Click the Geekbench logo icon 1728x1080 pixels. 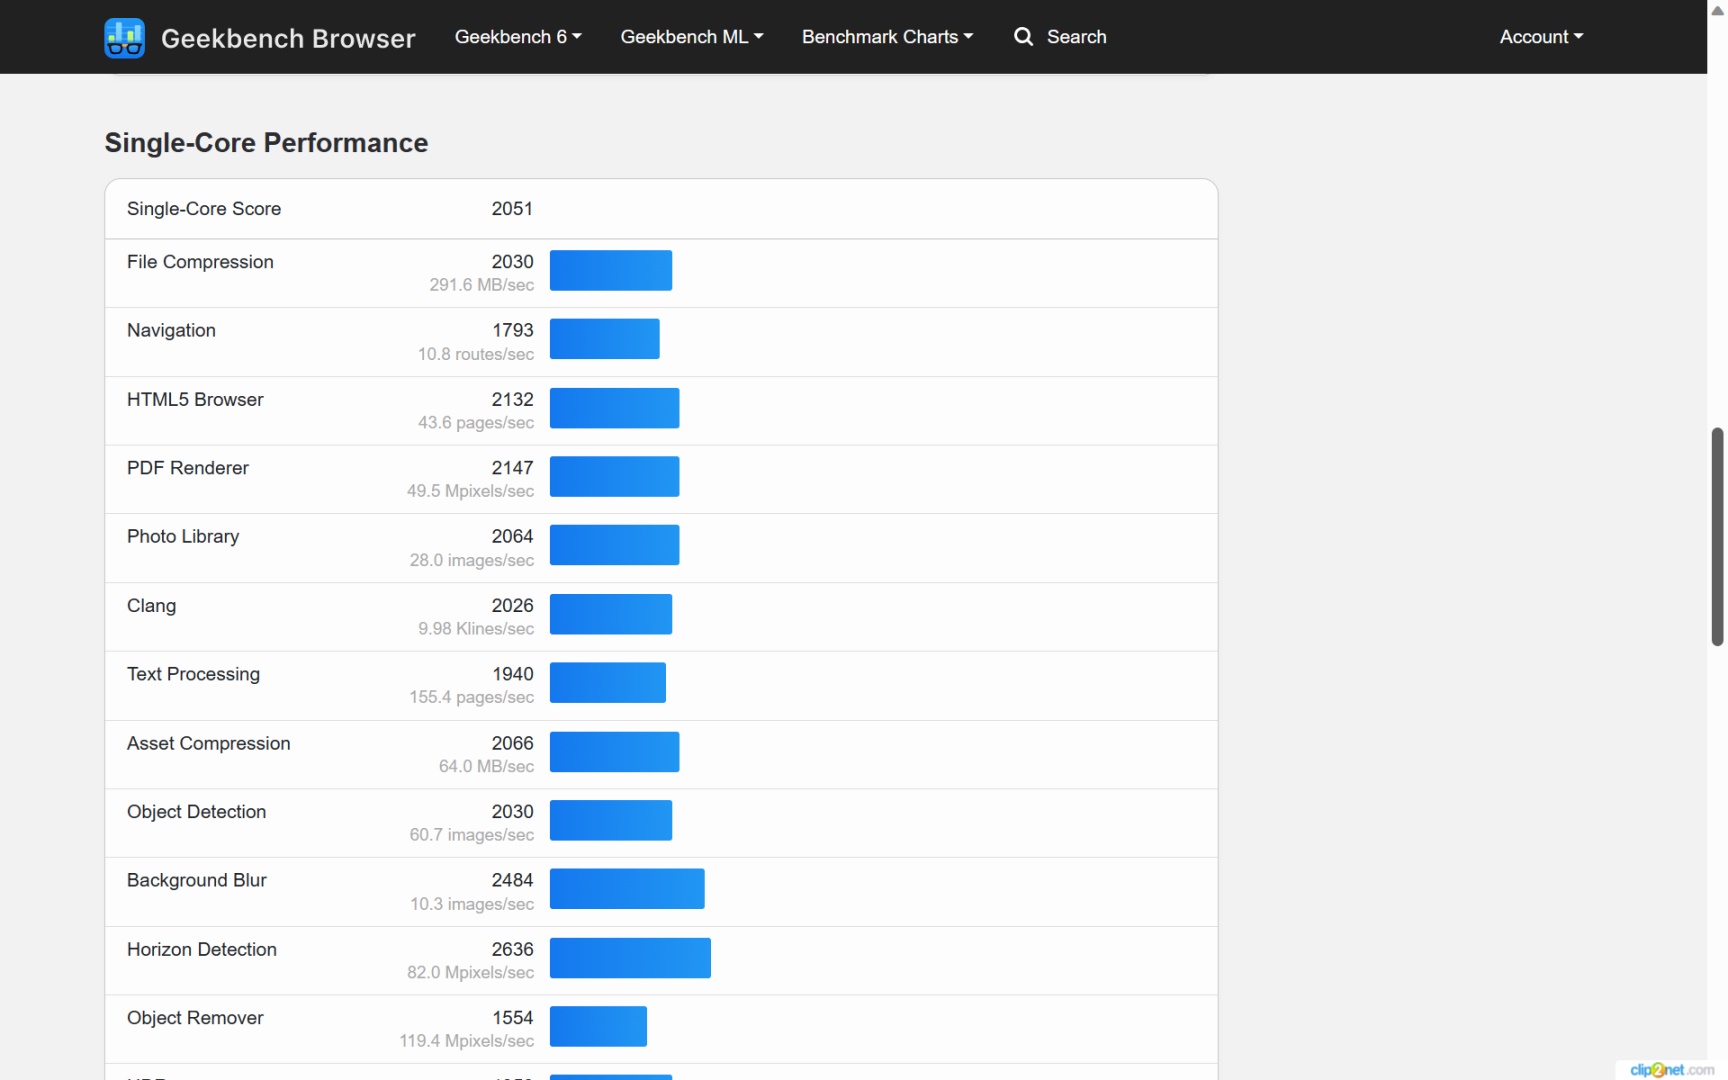[x=124, y=38]
